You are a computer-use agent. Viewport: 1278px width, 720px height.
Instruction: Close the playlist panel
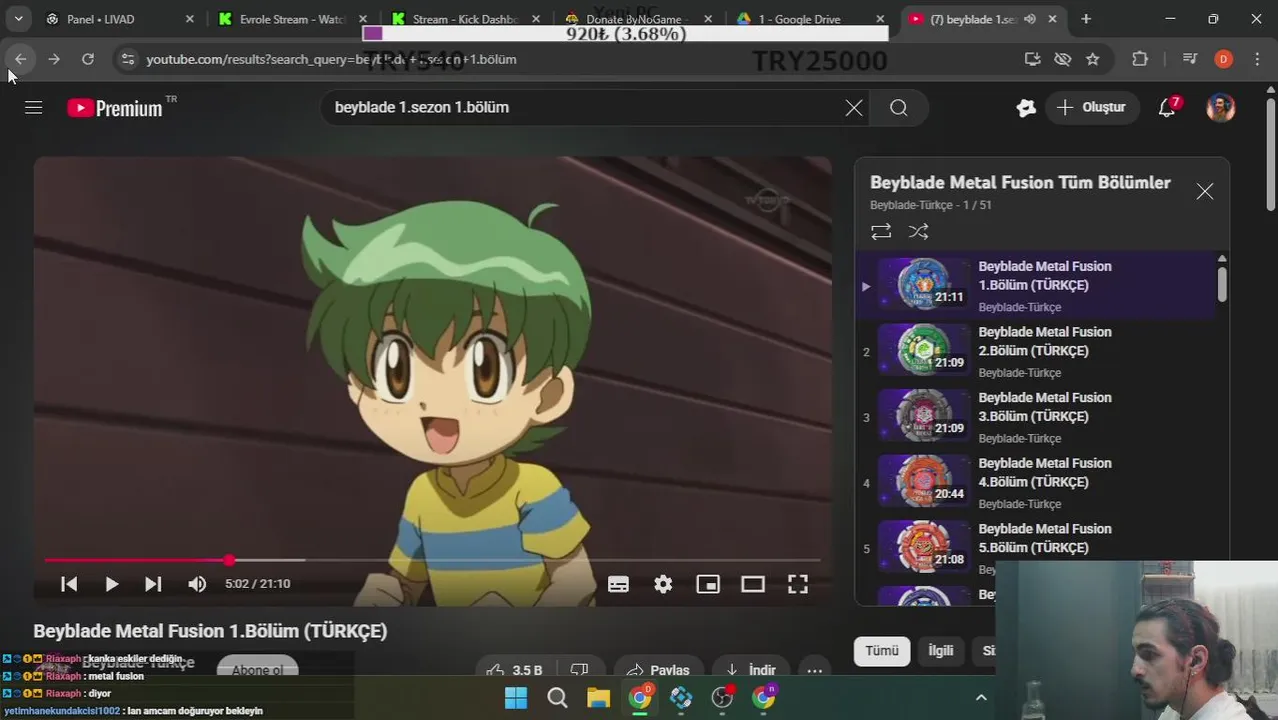pyautogui.click(x=1205, y=191)
